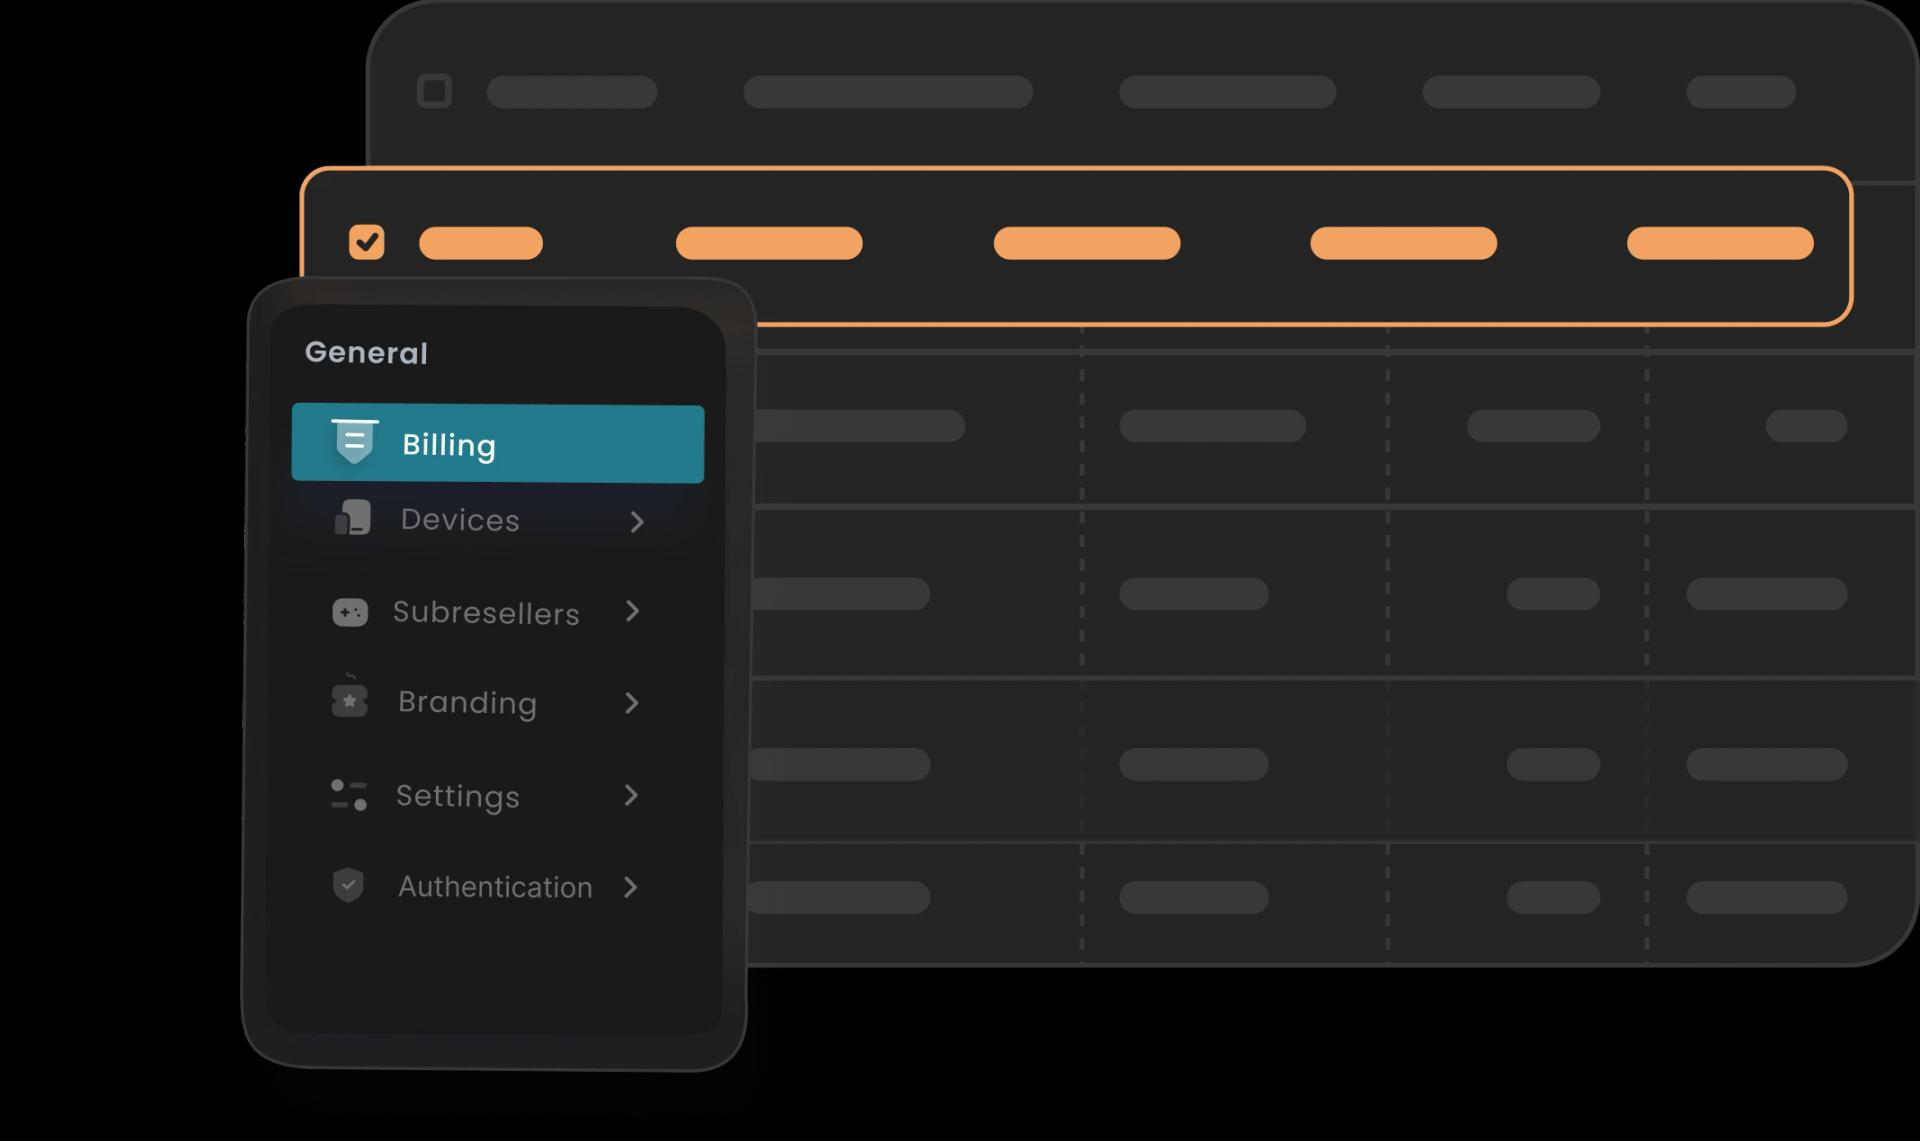
Task: Click the first orange pill in the selected row
Action: (x=481, y=241)
